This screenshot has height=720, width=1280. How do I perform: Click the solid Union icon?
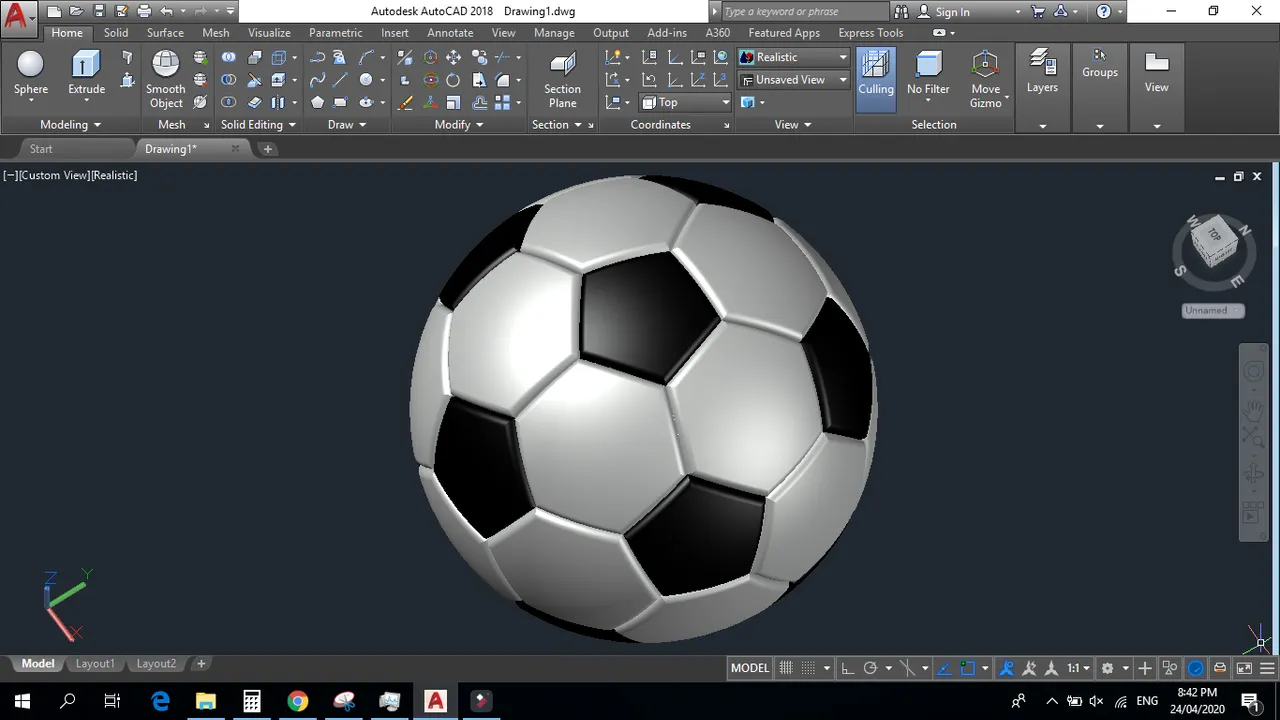pyautogui.click(x=229, y=58)
